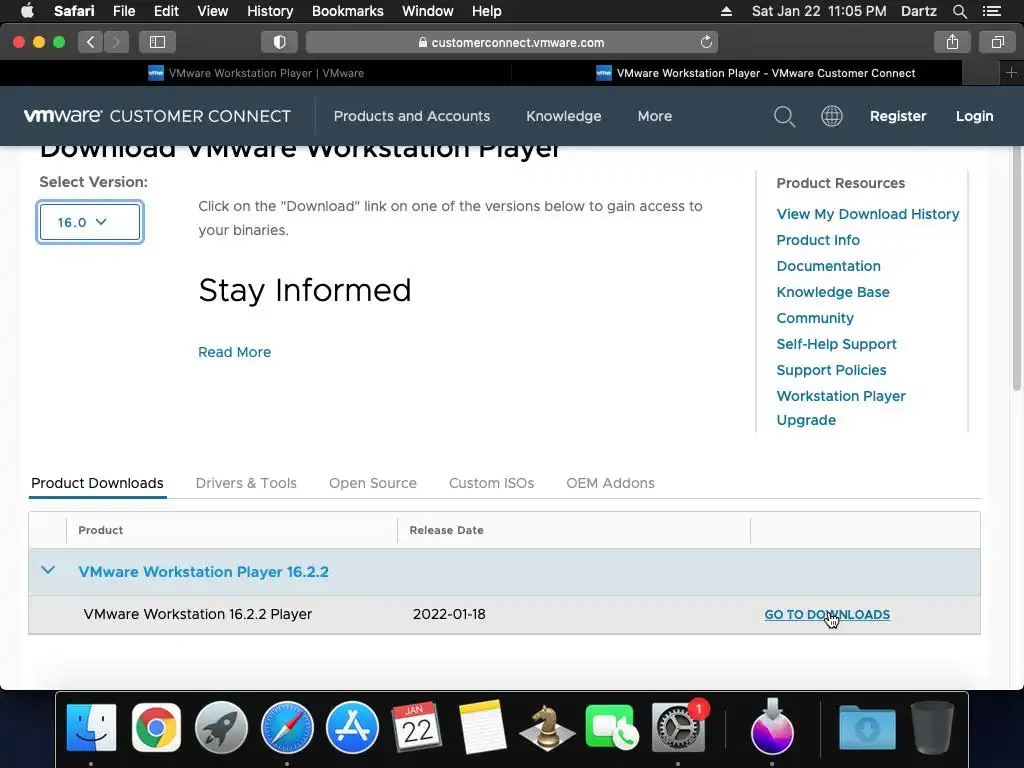Click the eject icon in the menu bar
Image resolution: width=1024 pixels, height=768 pixels.
(x=726, y=11)
